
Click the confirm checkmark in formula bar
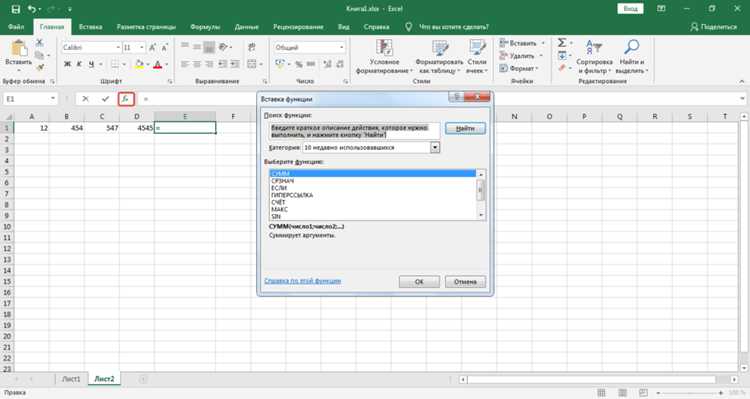(105, 99)
